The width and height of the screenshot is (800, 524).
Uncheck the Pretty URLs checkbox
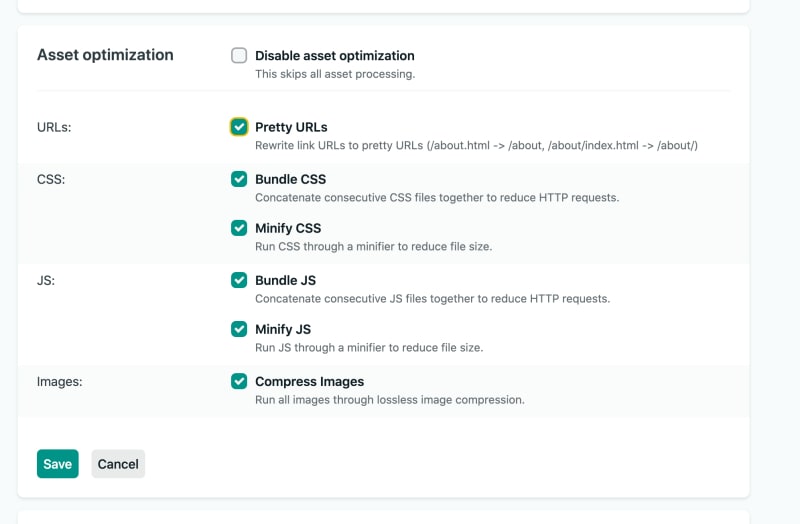pos(239,127)
